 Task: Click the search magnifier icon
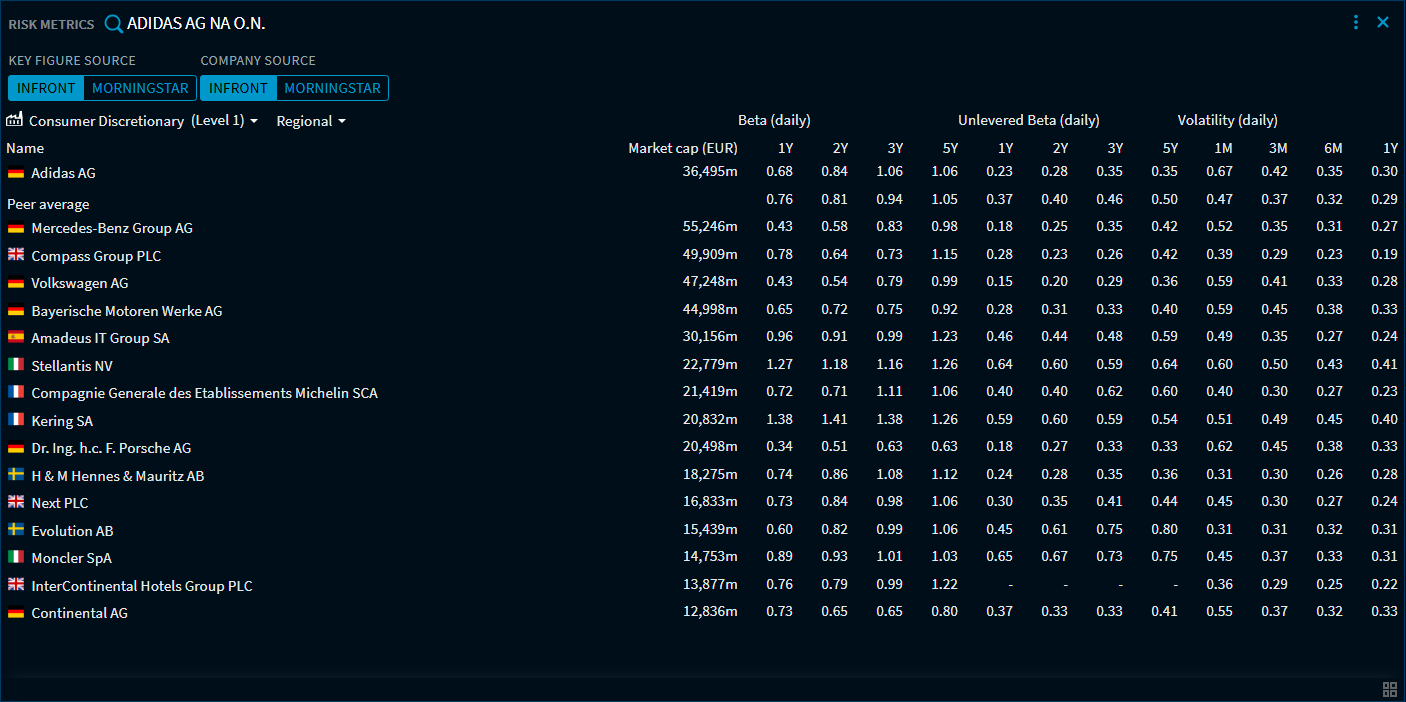pyautogui.click(x=113, y=24)
